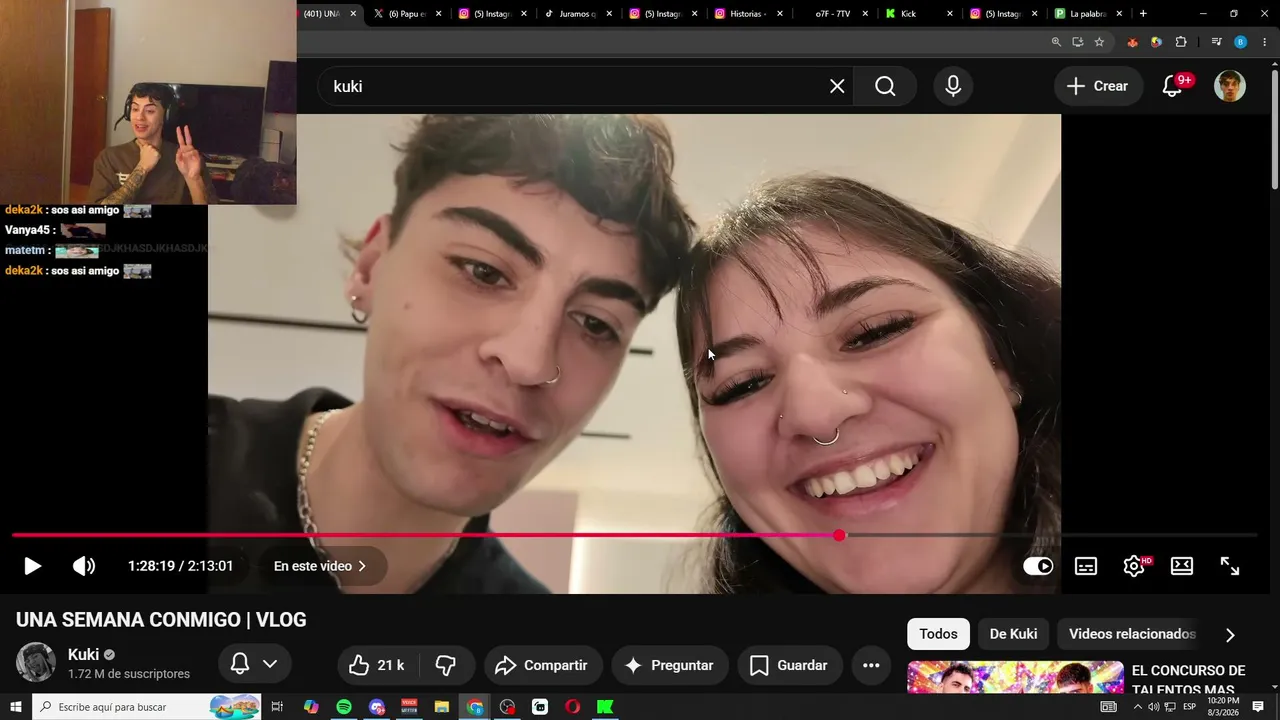Bookmark this page with the star
This screenshot has height=720, width=1280.
(1099, 42)
